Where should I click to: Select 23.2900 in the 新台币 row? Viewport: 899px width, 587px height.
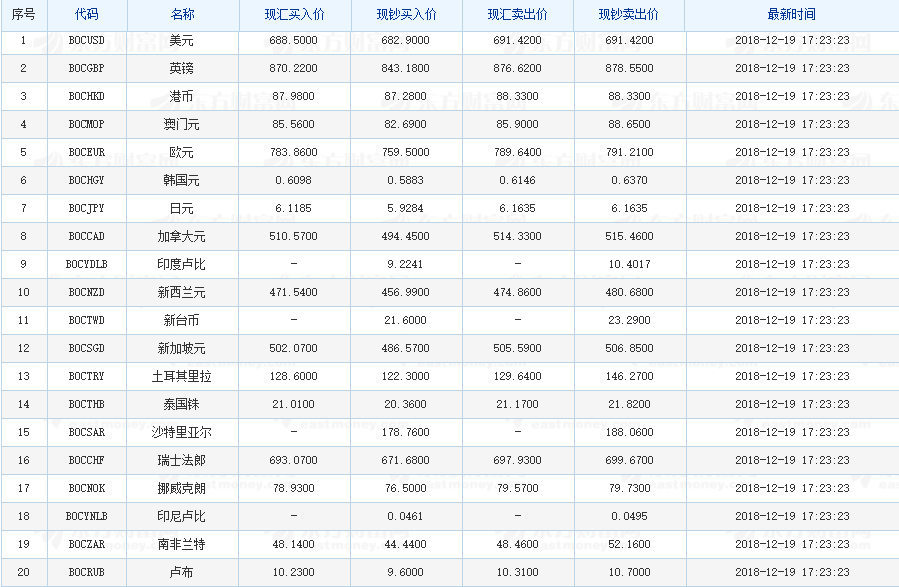pyautogui.click(x=630, y=321)
